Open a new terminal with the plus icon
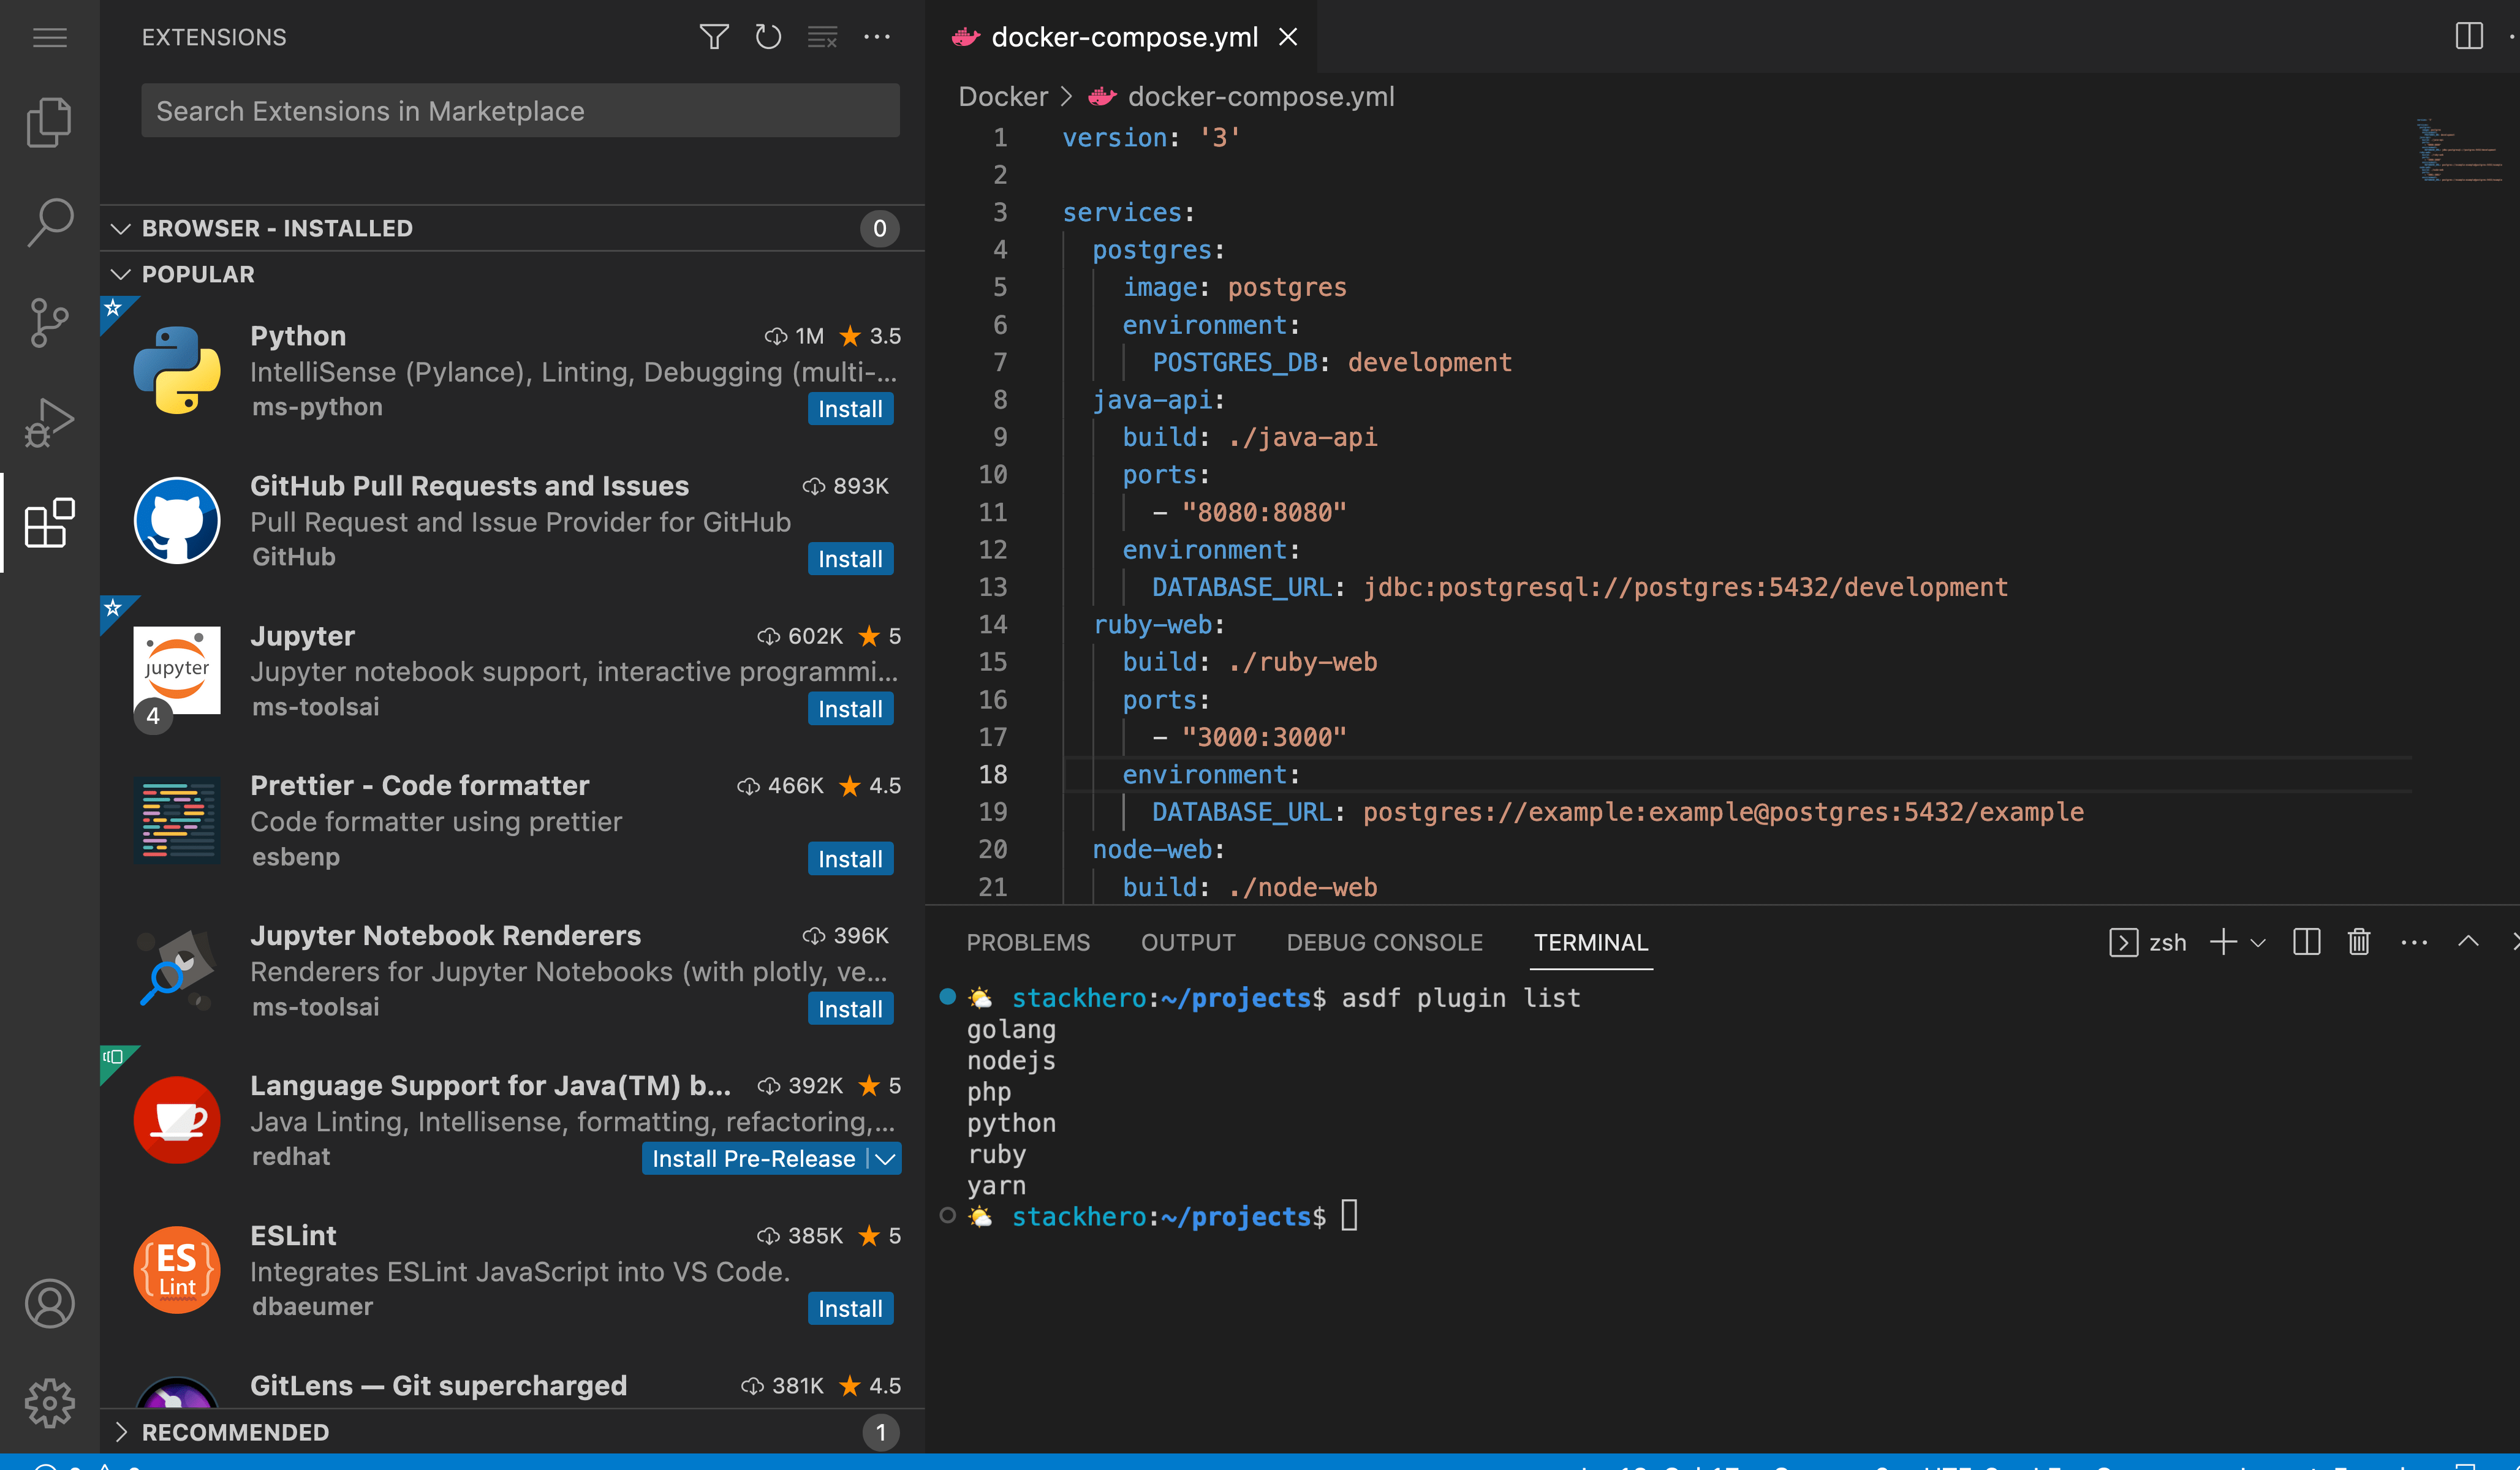This screenshot has width=2520, height=1470. pyautogui.click(x=2222, y=941)
